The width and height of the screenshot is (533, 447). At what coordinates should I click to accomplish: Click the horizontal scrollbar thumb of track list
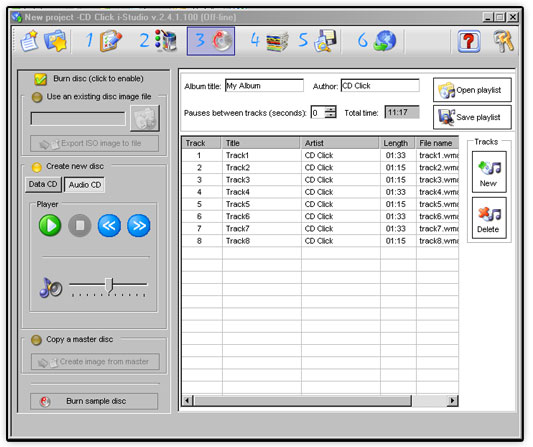coord(303,401)
